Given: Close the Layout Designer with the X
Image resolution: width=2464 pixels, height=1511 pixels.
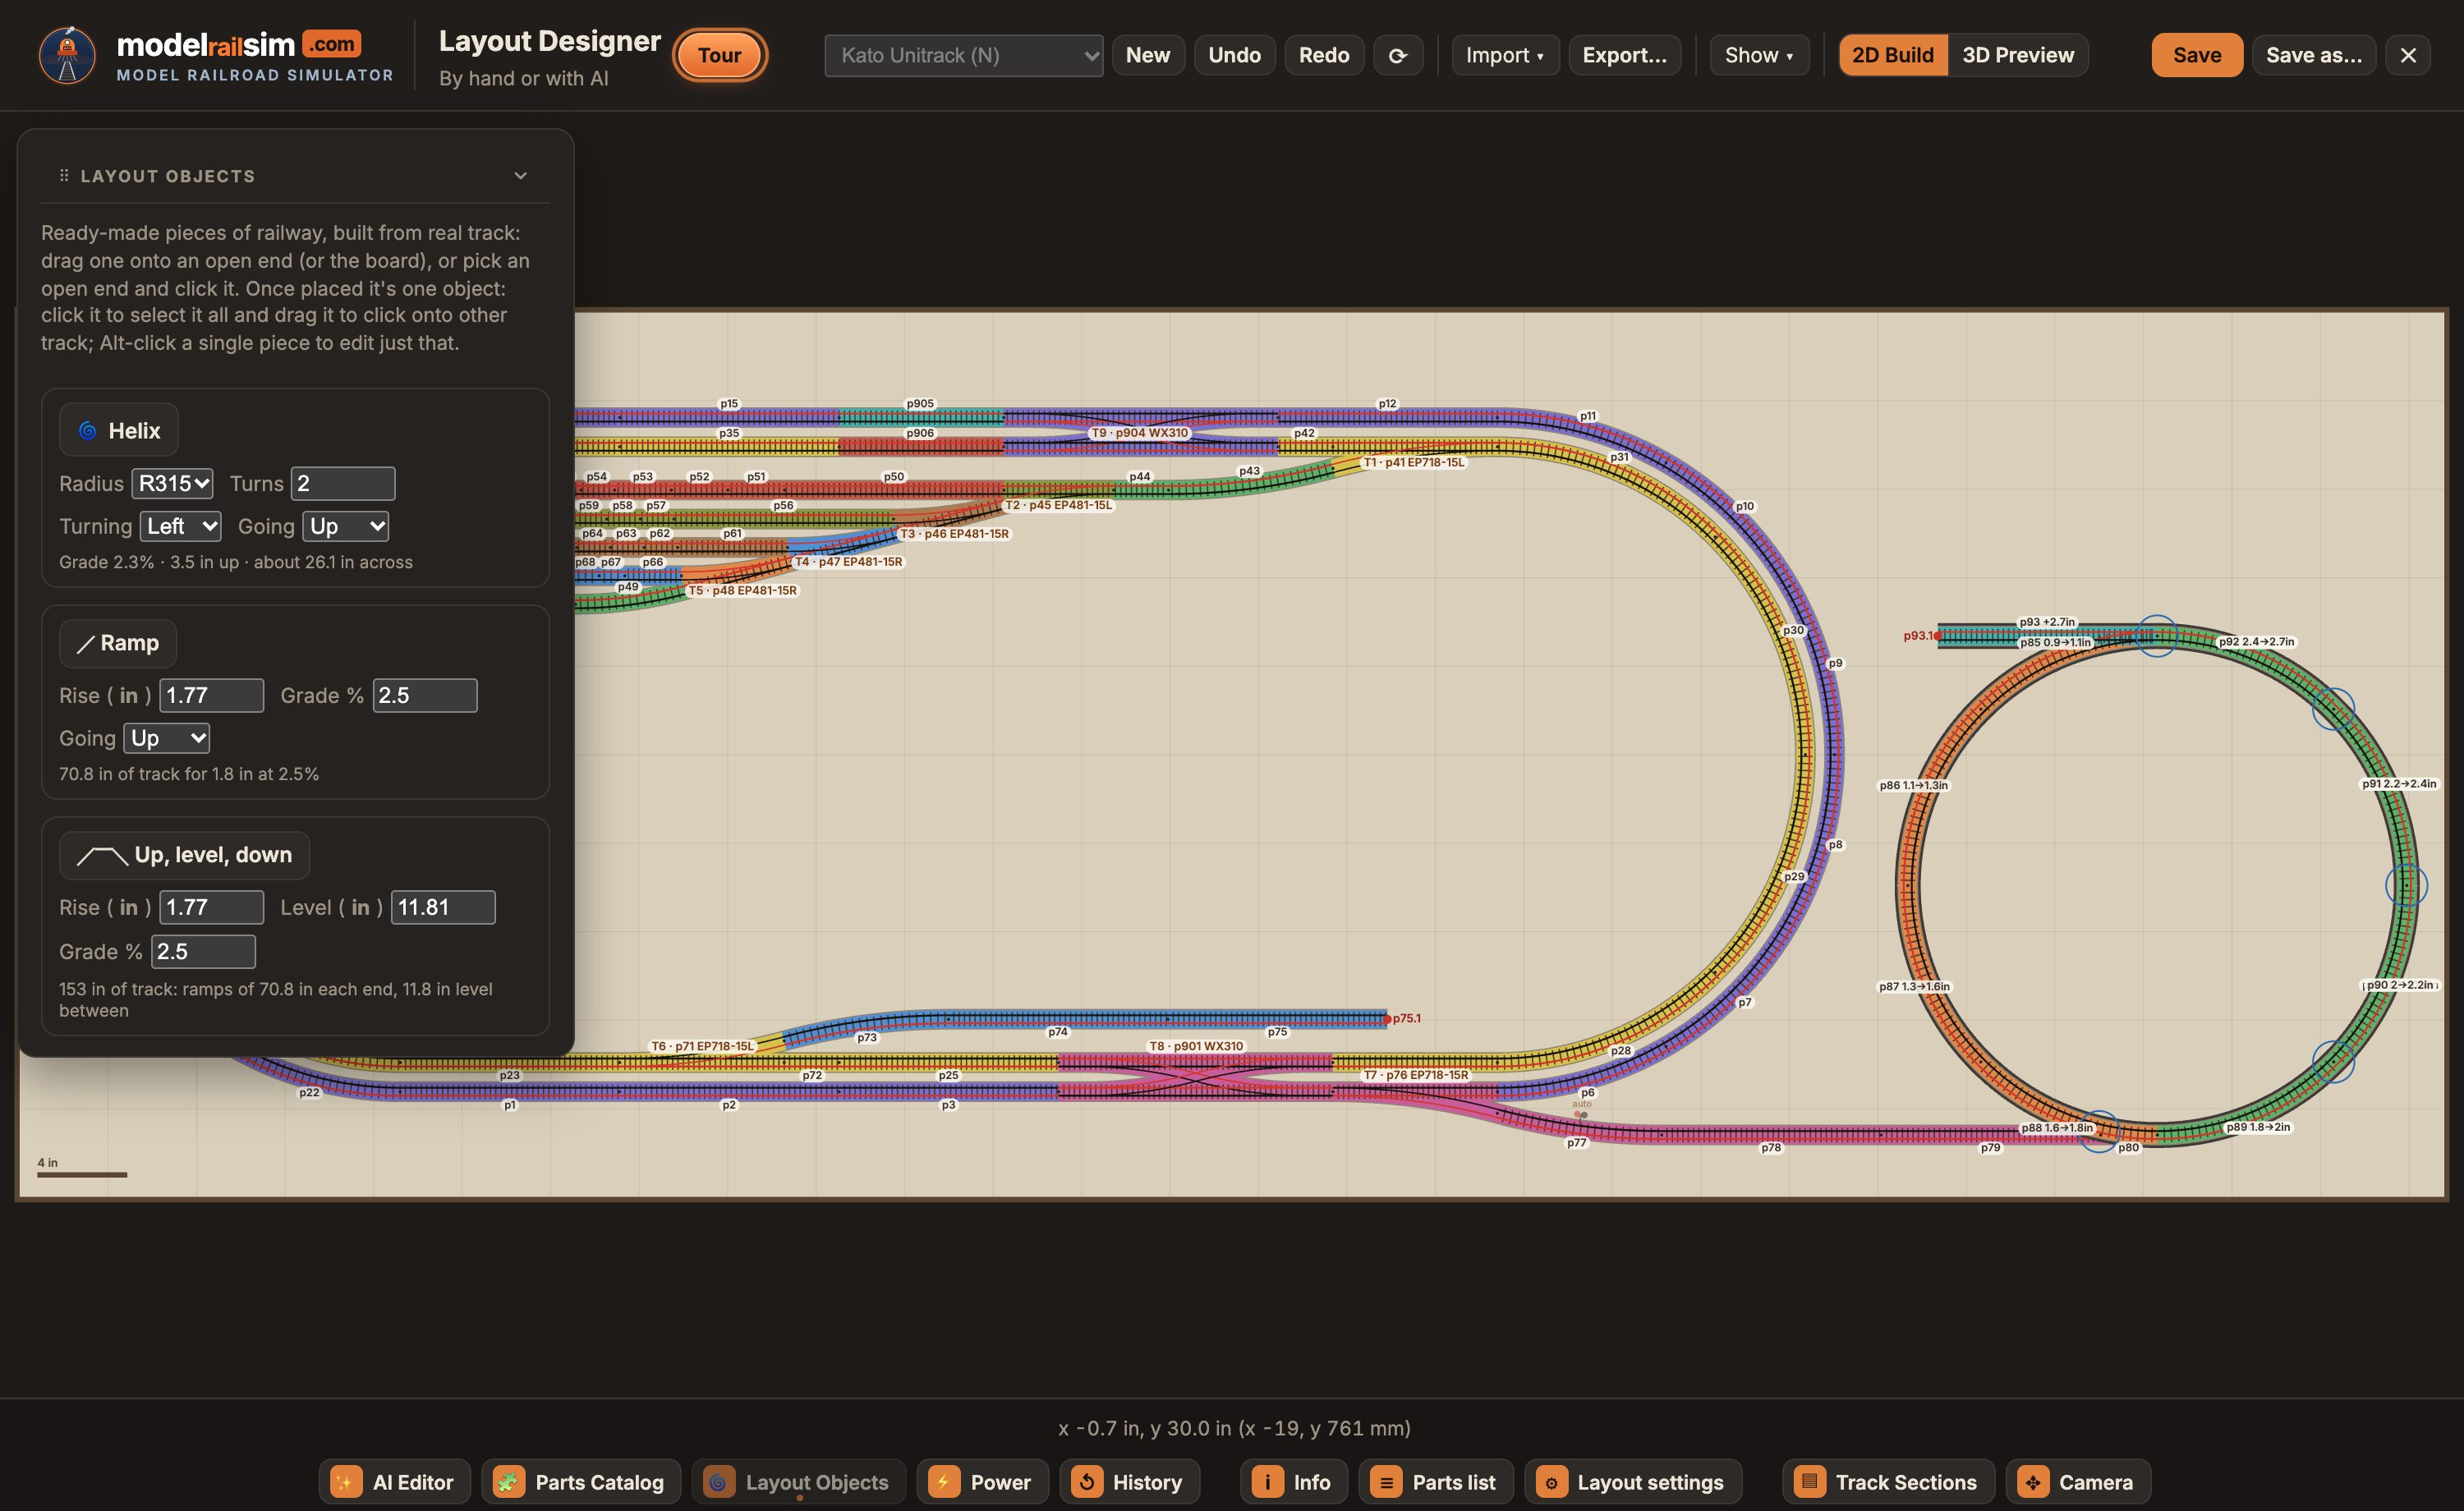Looking at the screenshot, I should 2408,55.
